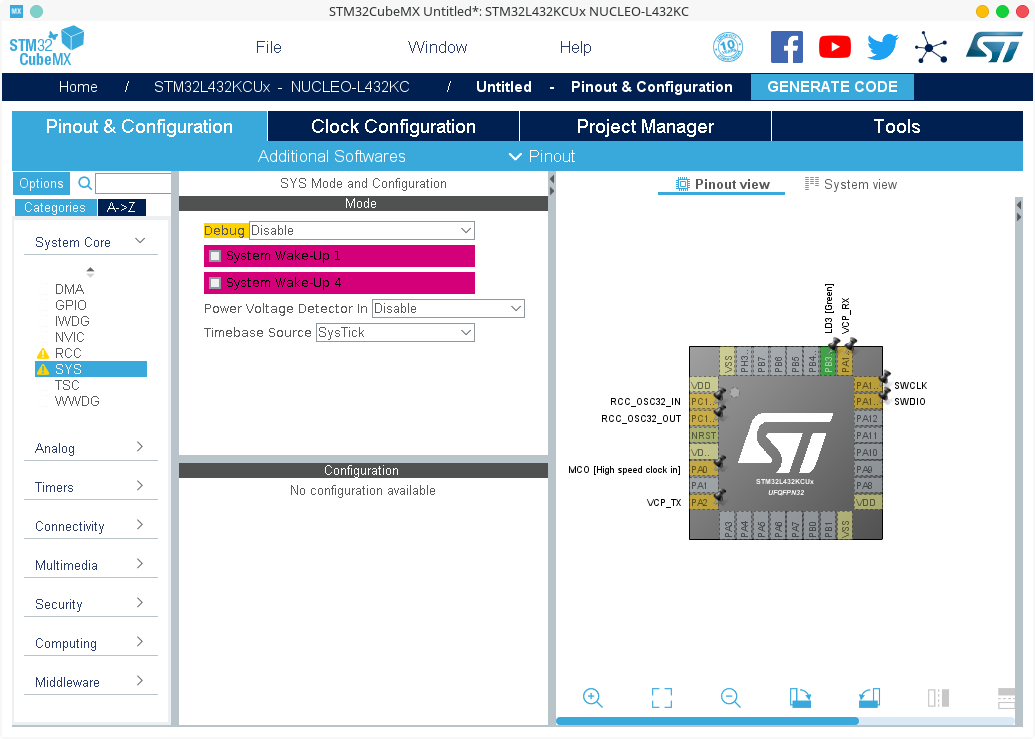The width and height of the screenshot is (1035, 739).
Task: Select WWDG in System Core
Action: [x=77, y=401]
